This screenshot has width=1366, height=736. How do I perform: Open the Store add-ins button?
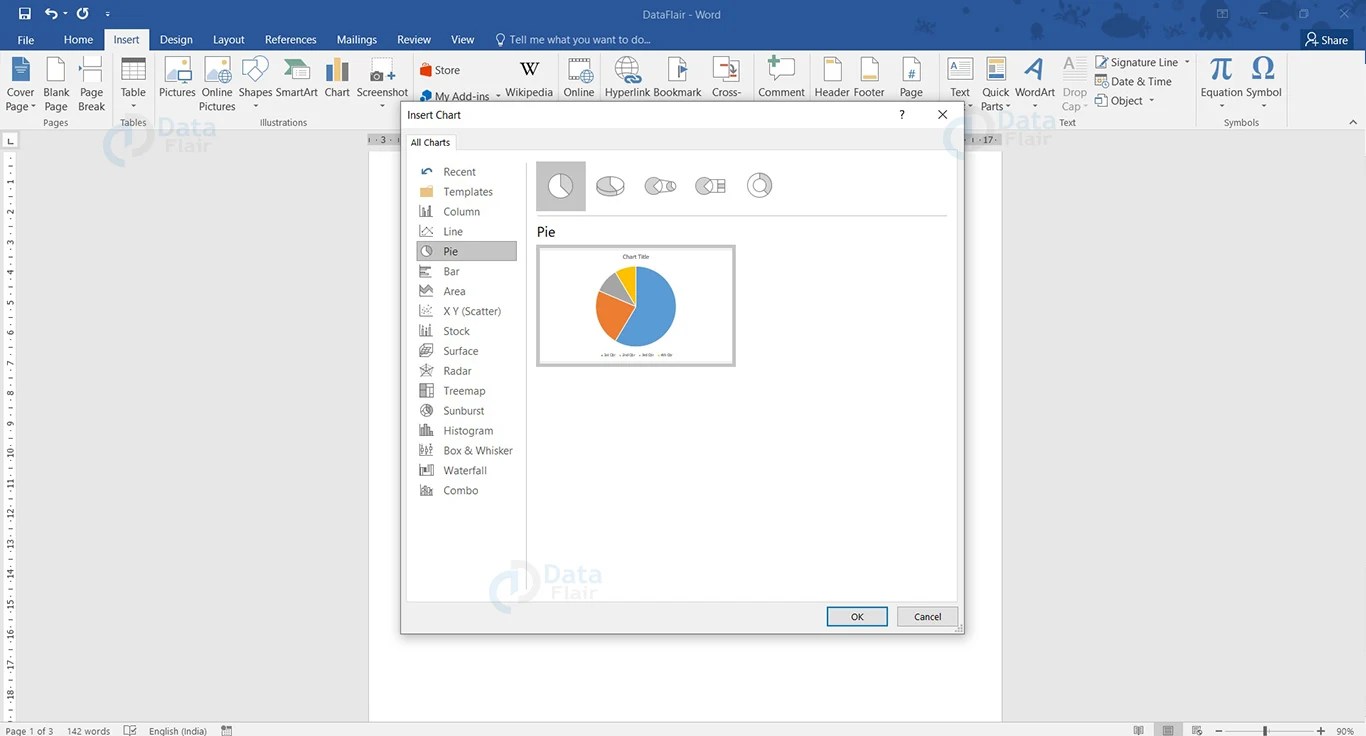[x=440, y=70]
